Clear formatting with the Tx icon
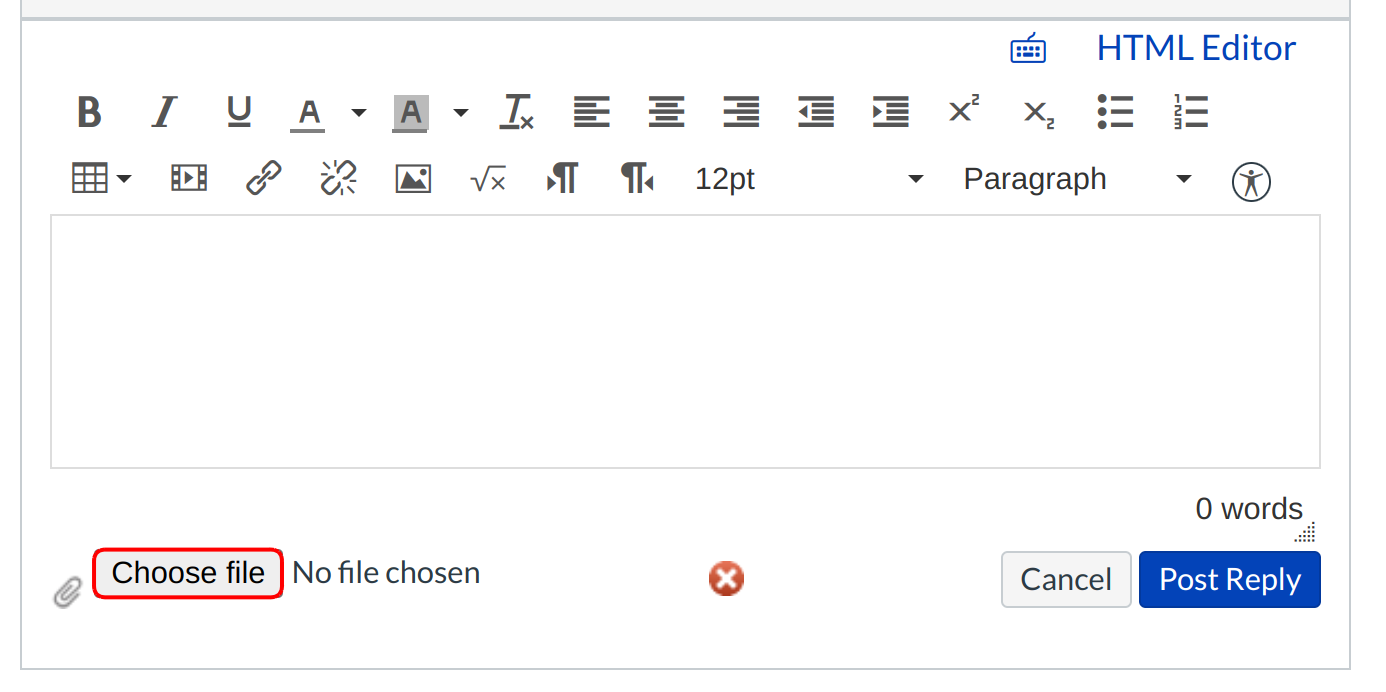 tap(516, 111)
